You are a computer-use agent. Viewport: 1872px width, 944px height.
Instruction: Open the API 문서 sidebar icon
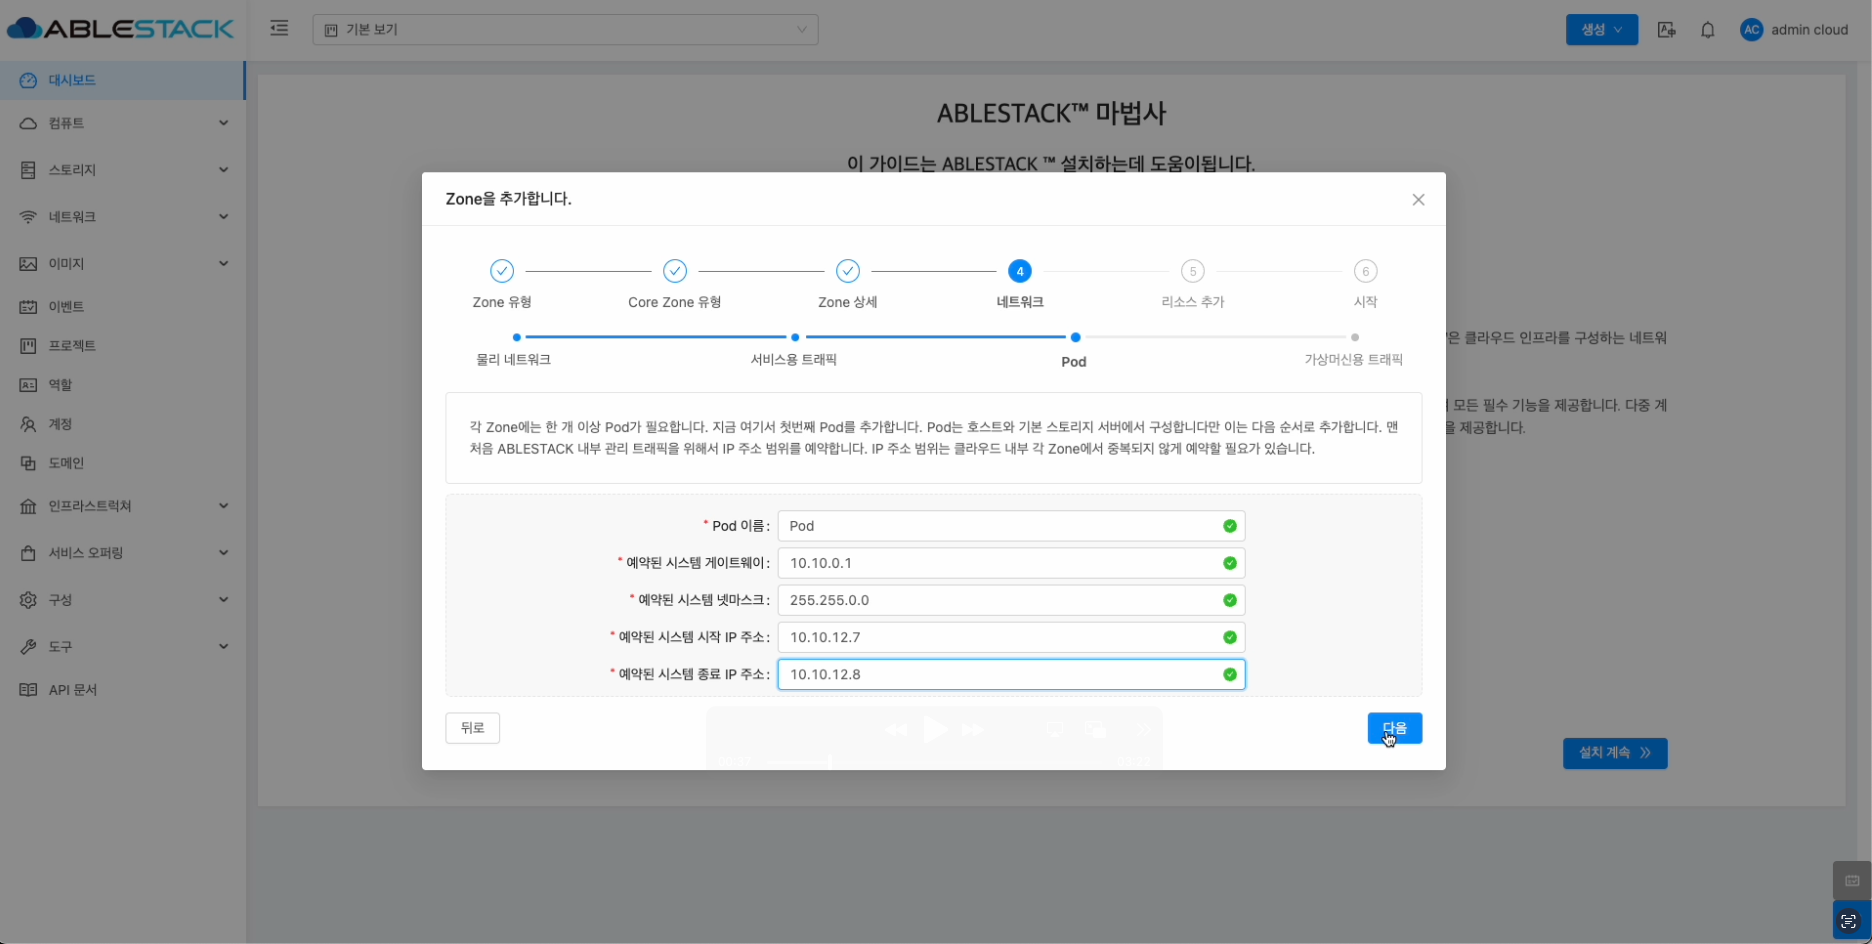tap(28, 690)
